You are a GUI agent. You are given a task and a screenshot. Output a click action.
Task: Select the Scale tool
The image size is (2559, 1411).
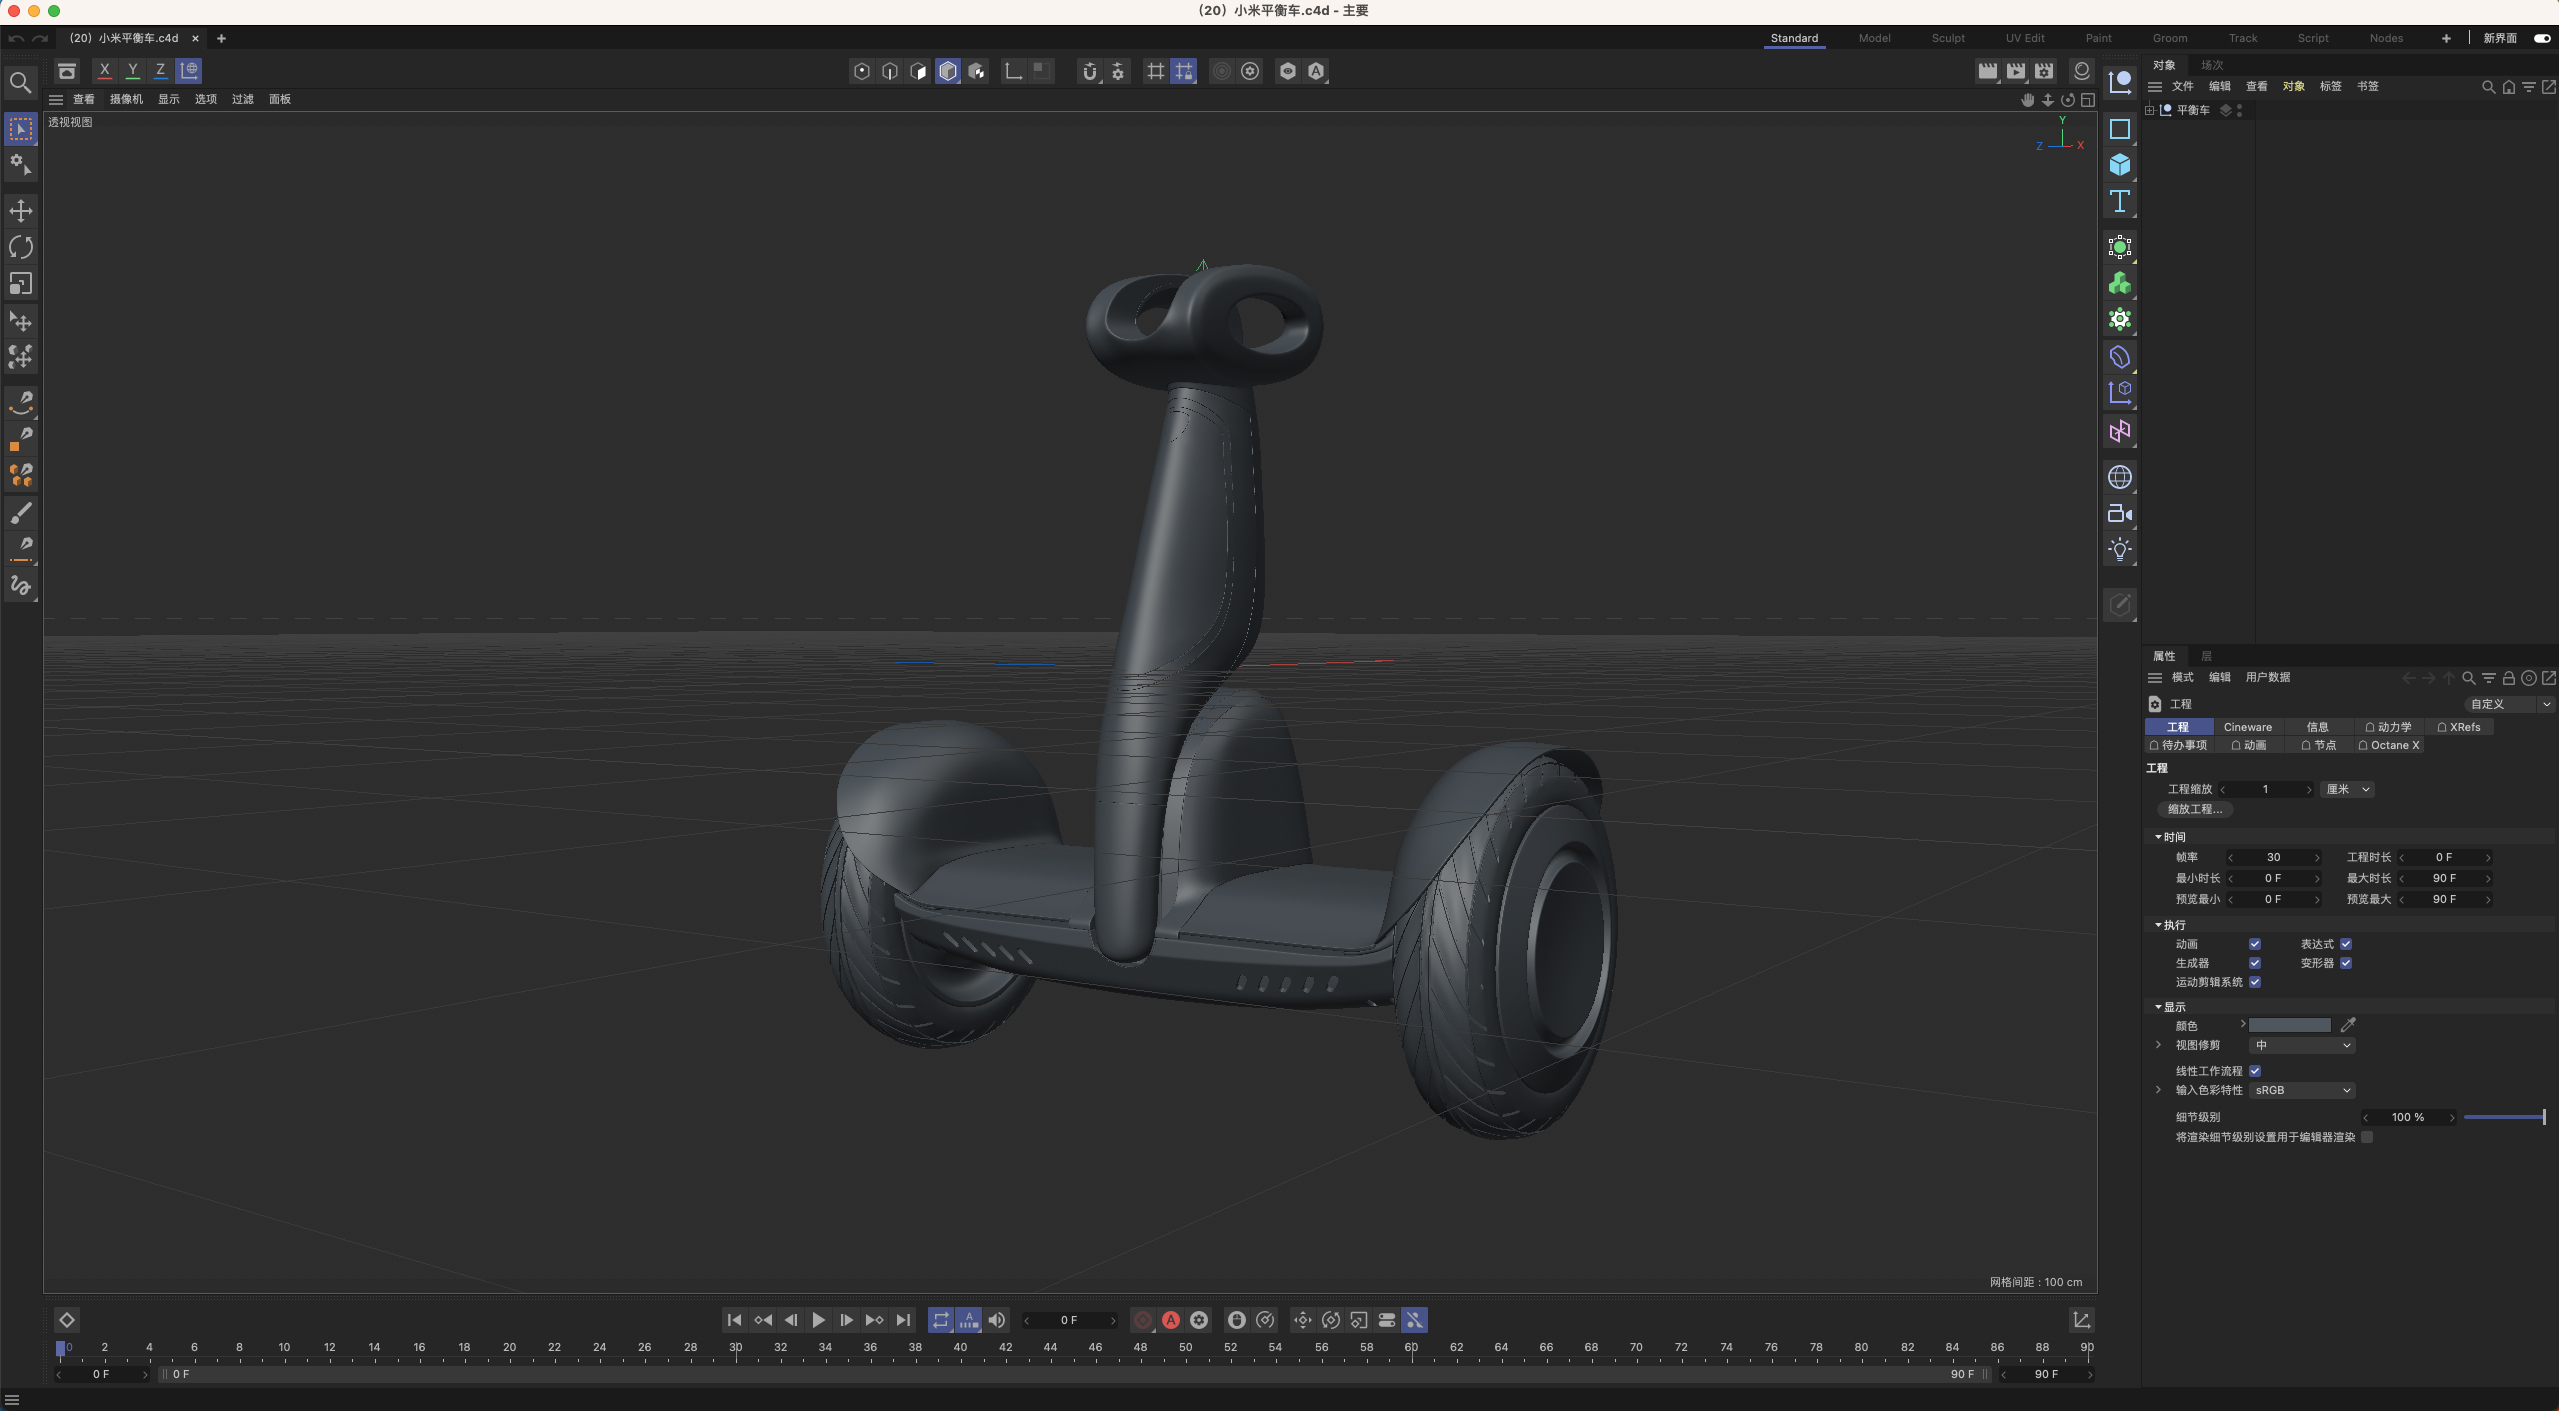coord(21,284)
